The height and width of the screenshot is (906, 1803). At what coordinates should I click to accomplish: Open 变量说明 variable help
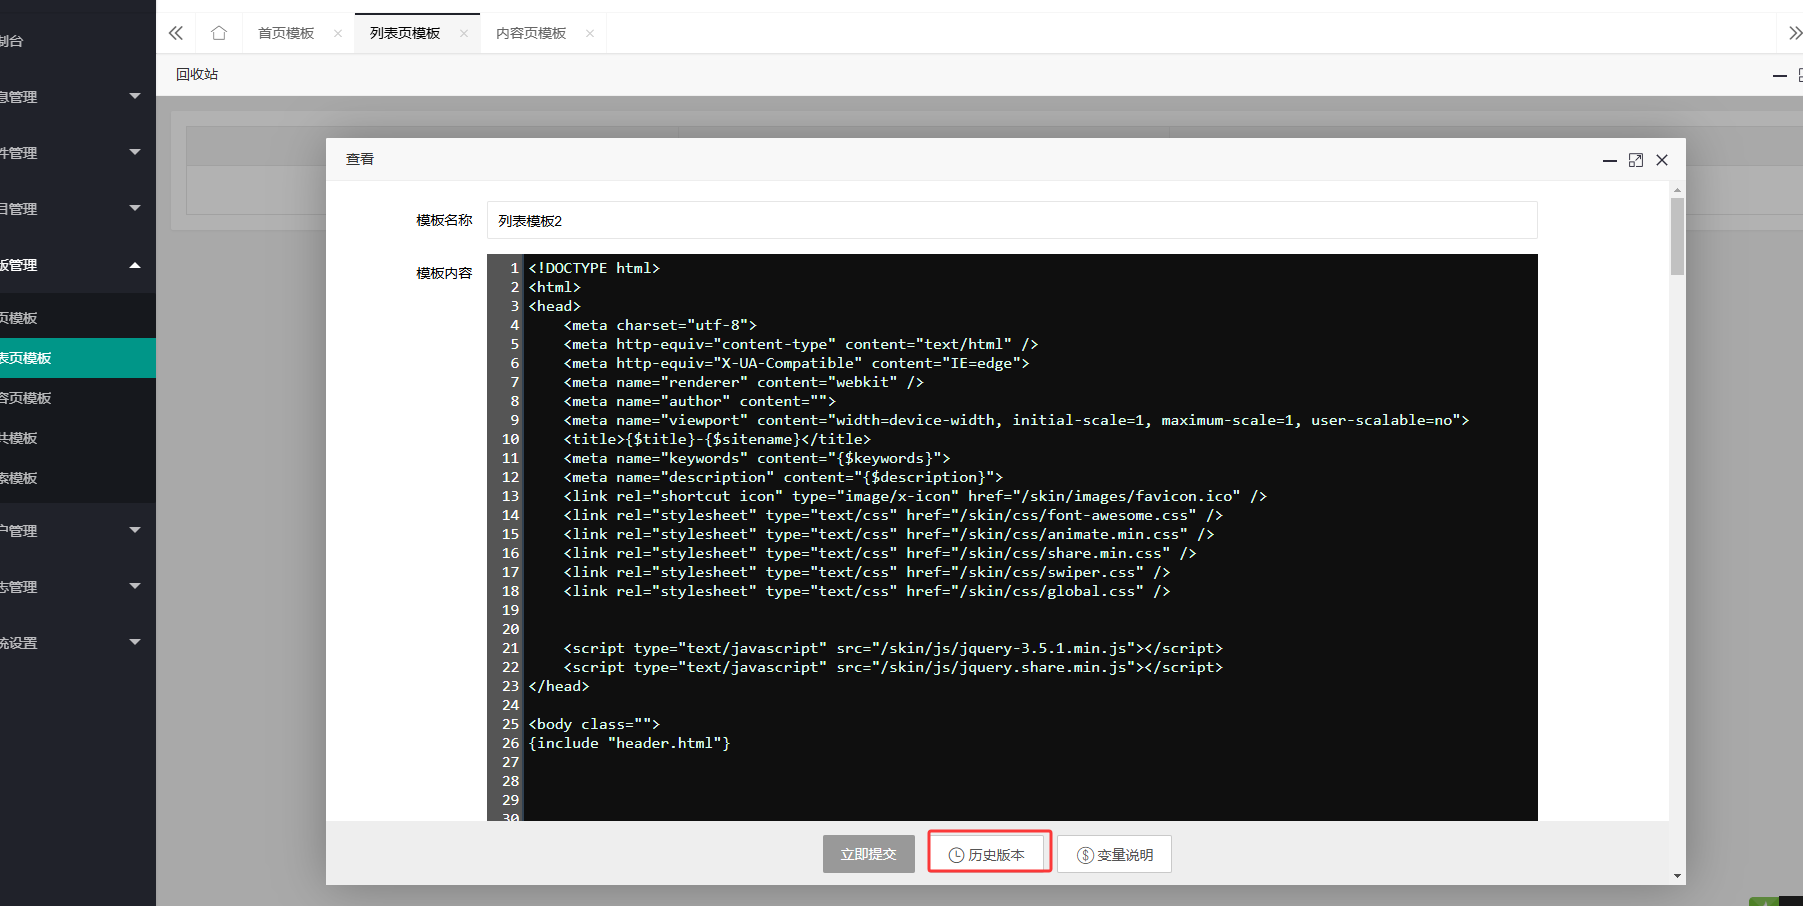pyautogui.click(x=1115, y=854)
